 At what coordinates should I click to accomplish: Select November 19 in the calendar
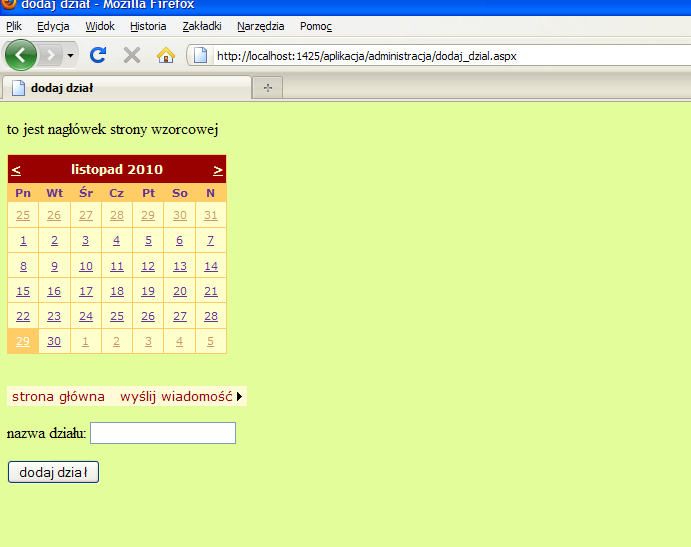148,291
